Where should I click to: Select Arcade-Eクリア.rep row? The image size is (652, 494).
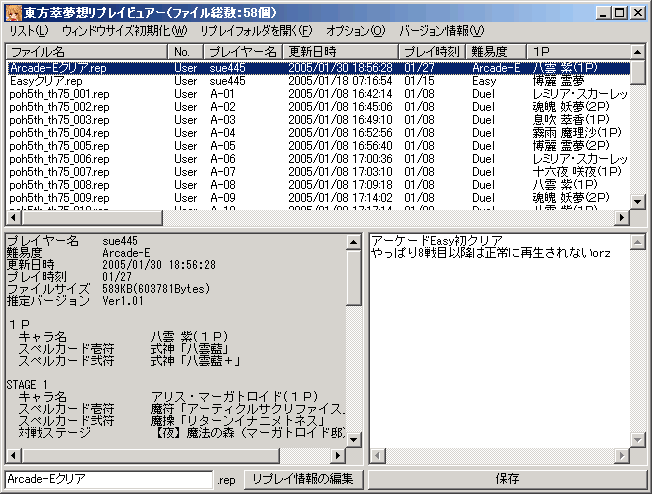click(x=319, y=68)
